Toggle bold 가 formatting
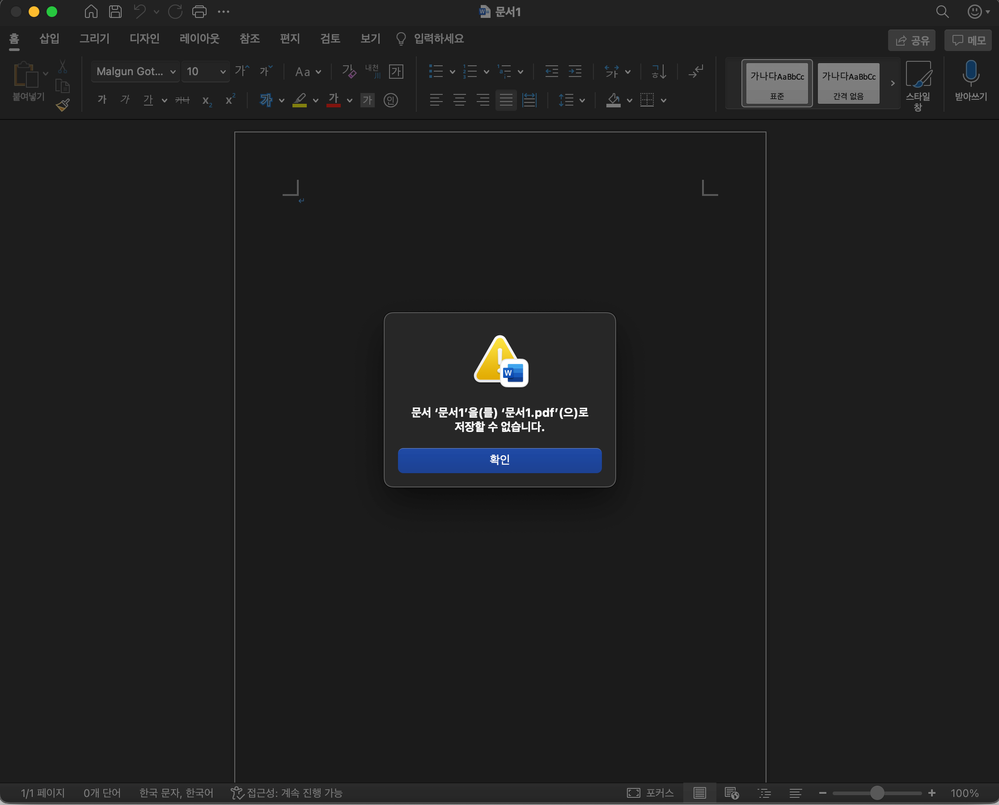The width and height of the screenshot is (999, 805). point(102,100)
